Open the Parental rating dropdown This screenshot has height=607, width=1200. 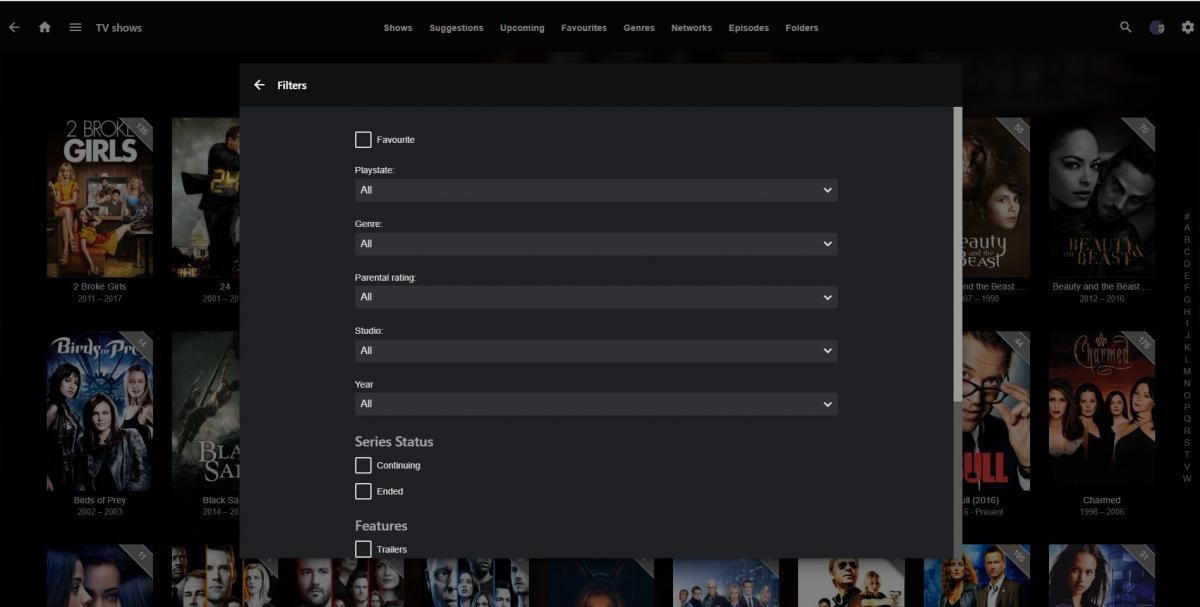pyautogui.click(x=596, y=297)
